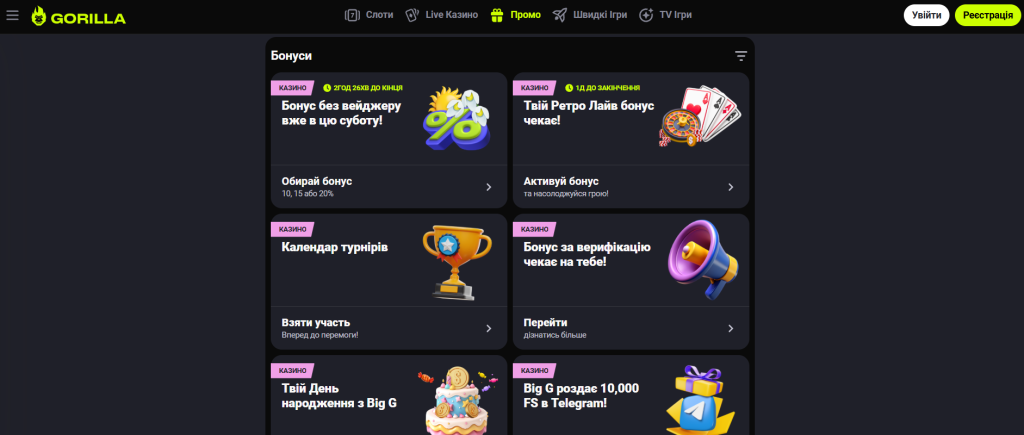Open the Слоти tab
The image size is (1024, 435).
point(369,15)
